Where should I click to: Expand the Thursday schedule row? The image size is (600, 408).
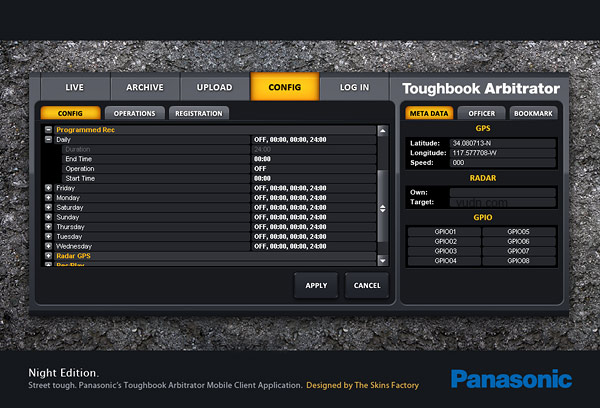point(48,227)
